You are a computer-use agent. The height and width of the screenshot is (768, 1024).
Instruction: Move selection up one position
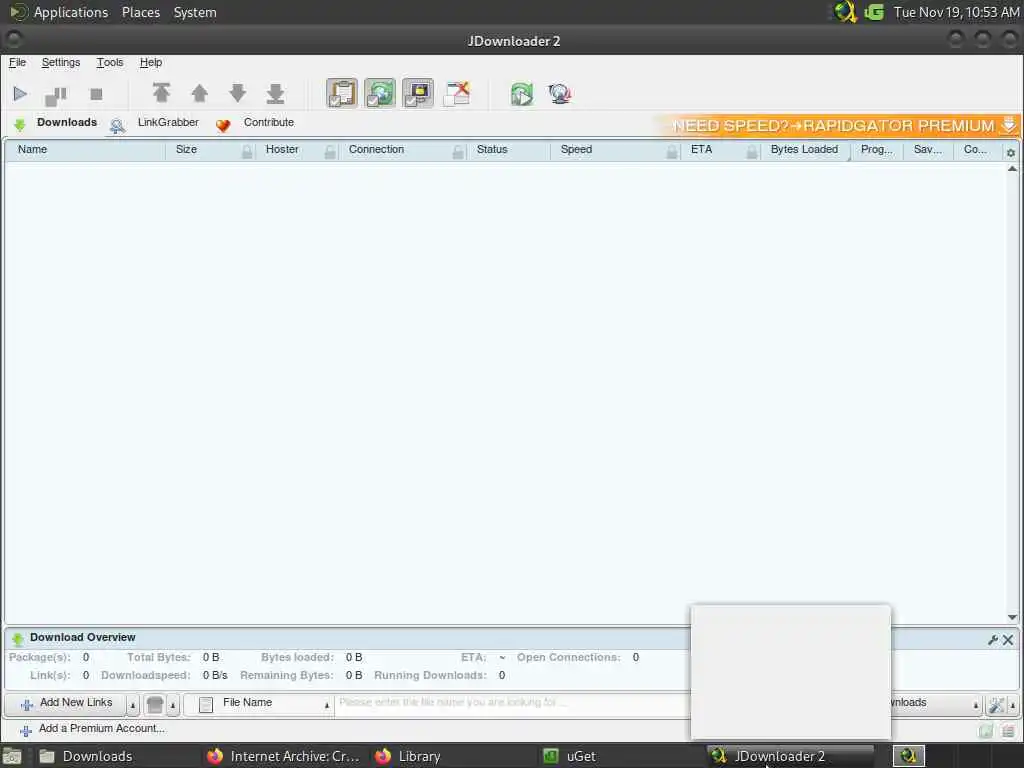tap(199, 93)
